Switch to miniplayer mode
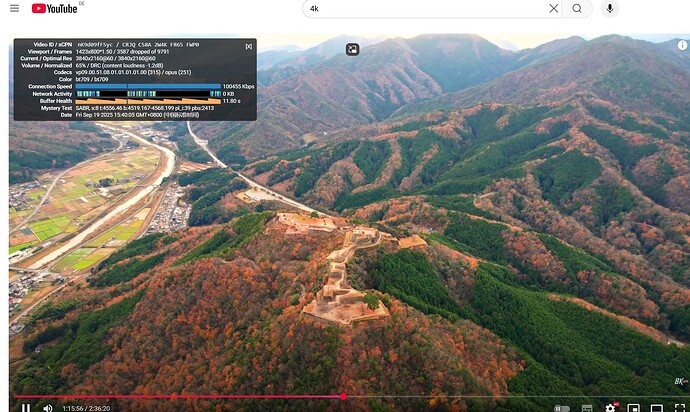 [x=633, y=408]
